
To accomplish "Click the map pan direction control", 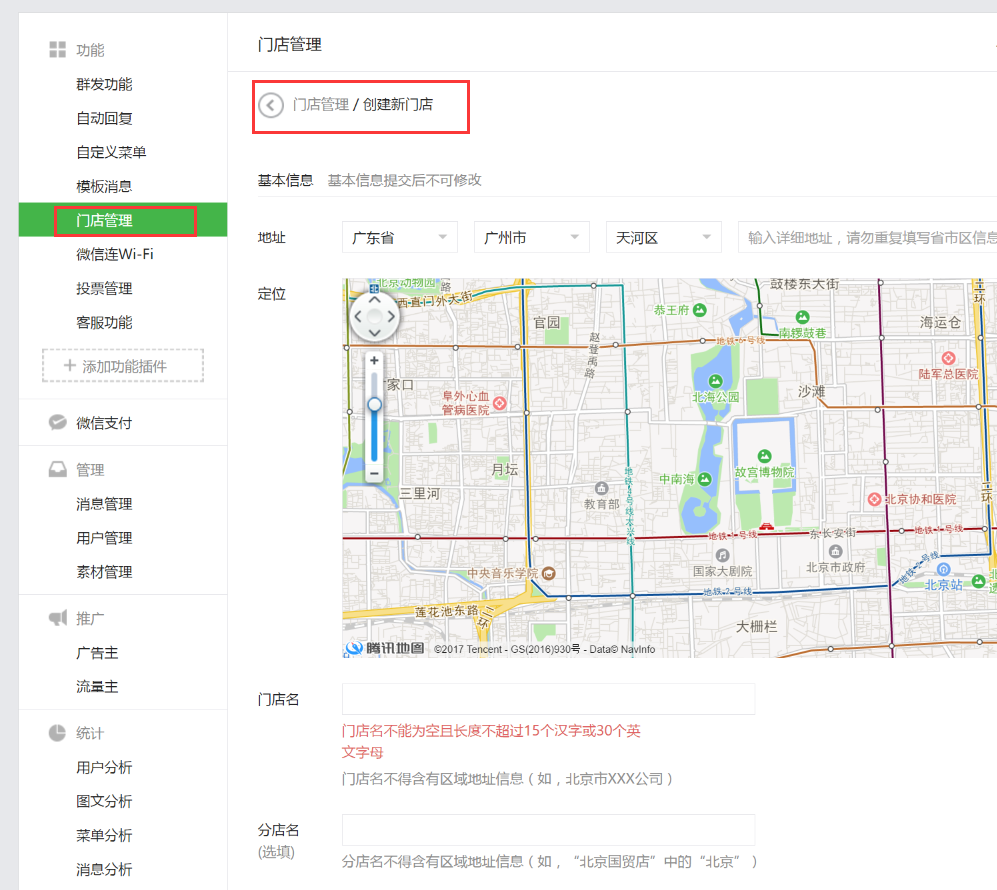I will (x=374, y=317).
